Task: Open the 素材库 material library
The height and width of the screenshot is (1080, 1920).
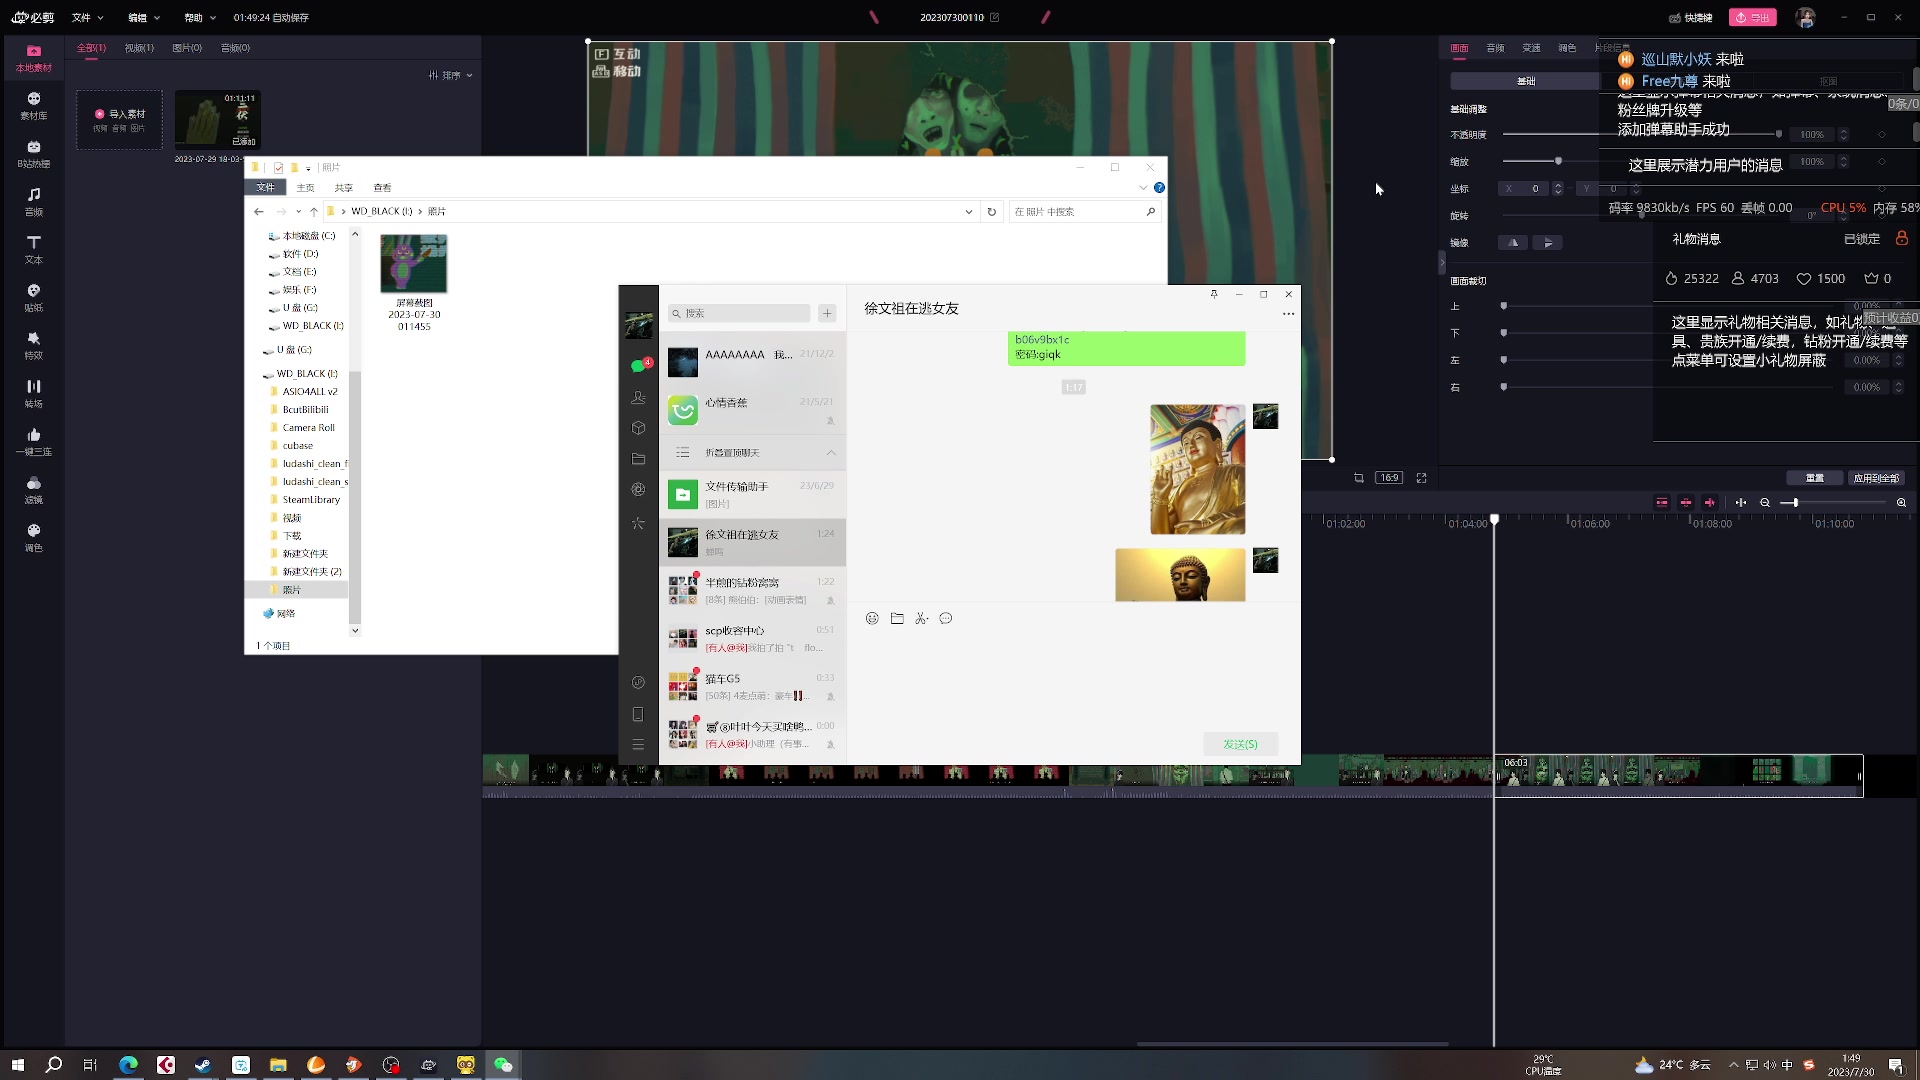Action: [33, 105]
